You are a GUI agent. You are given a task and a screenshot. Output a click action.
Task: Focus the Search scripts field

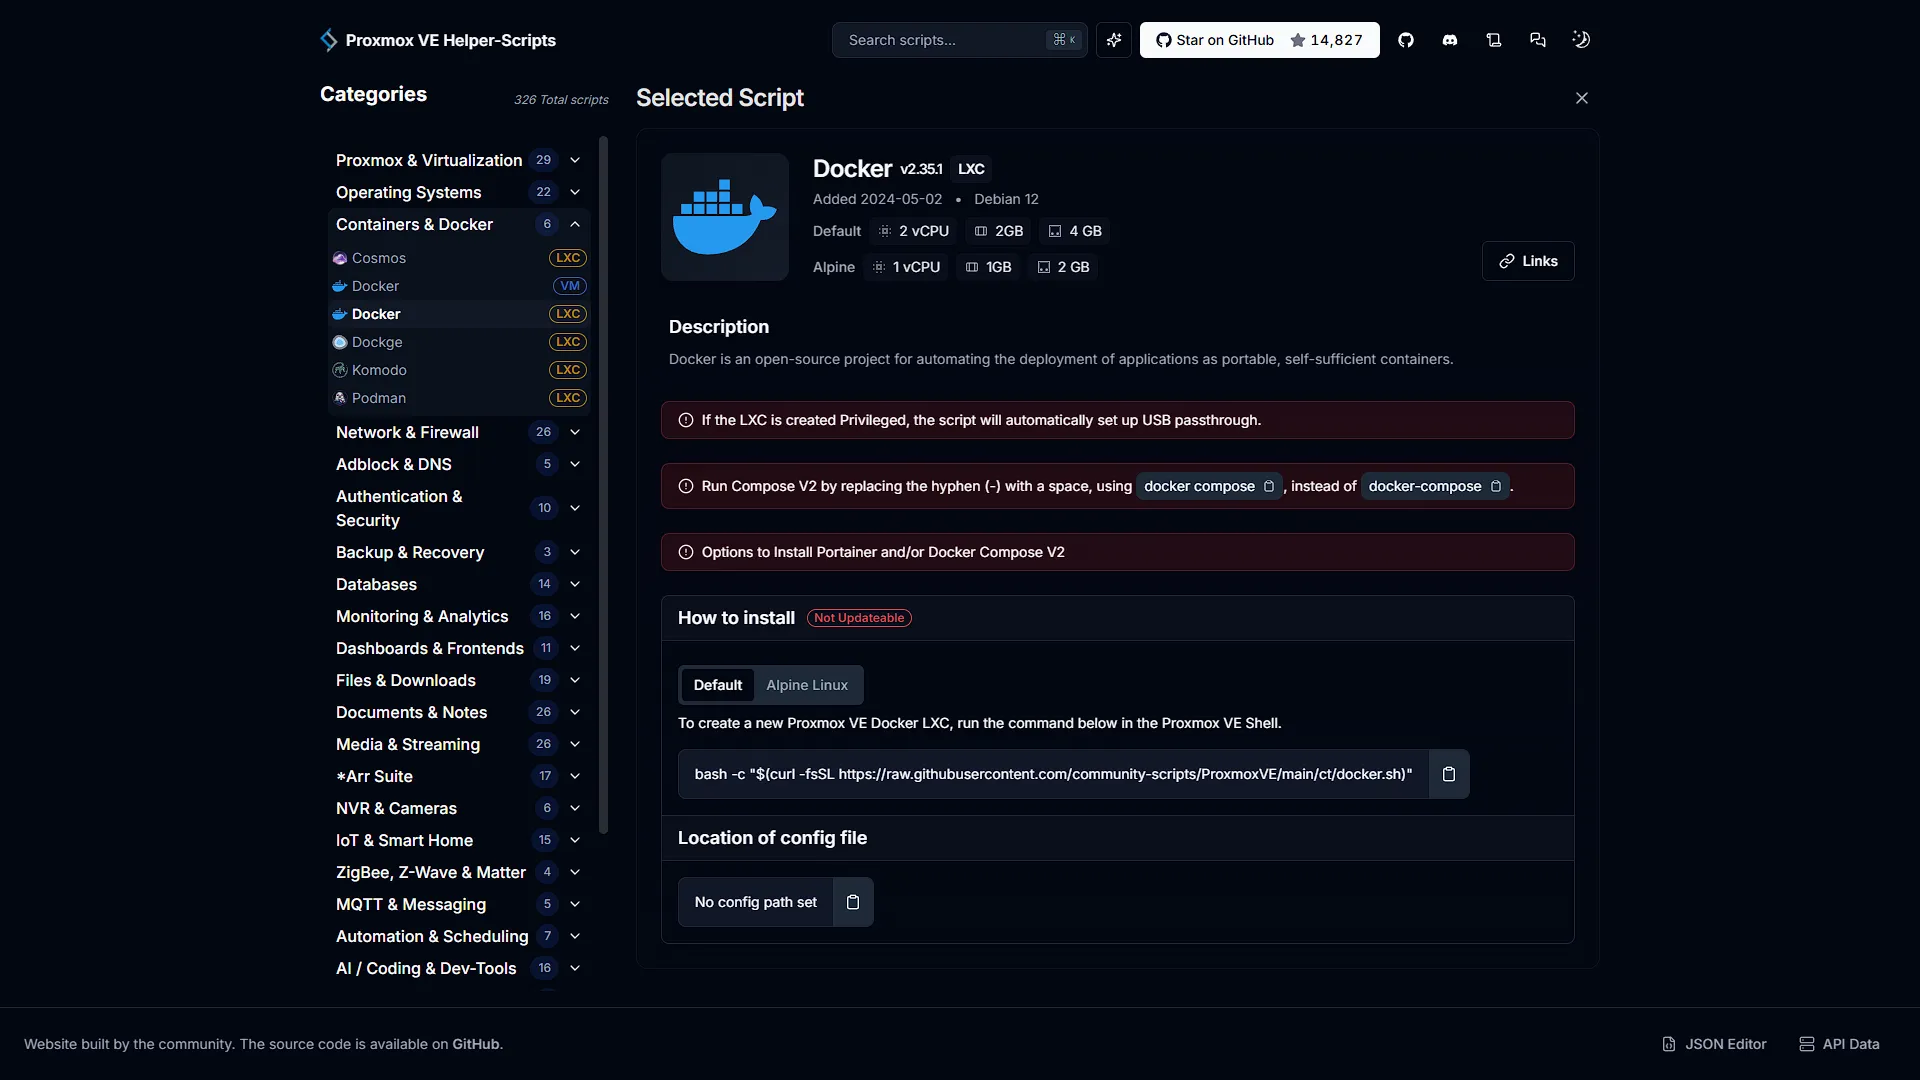[959, 40]
